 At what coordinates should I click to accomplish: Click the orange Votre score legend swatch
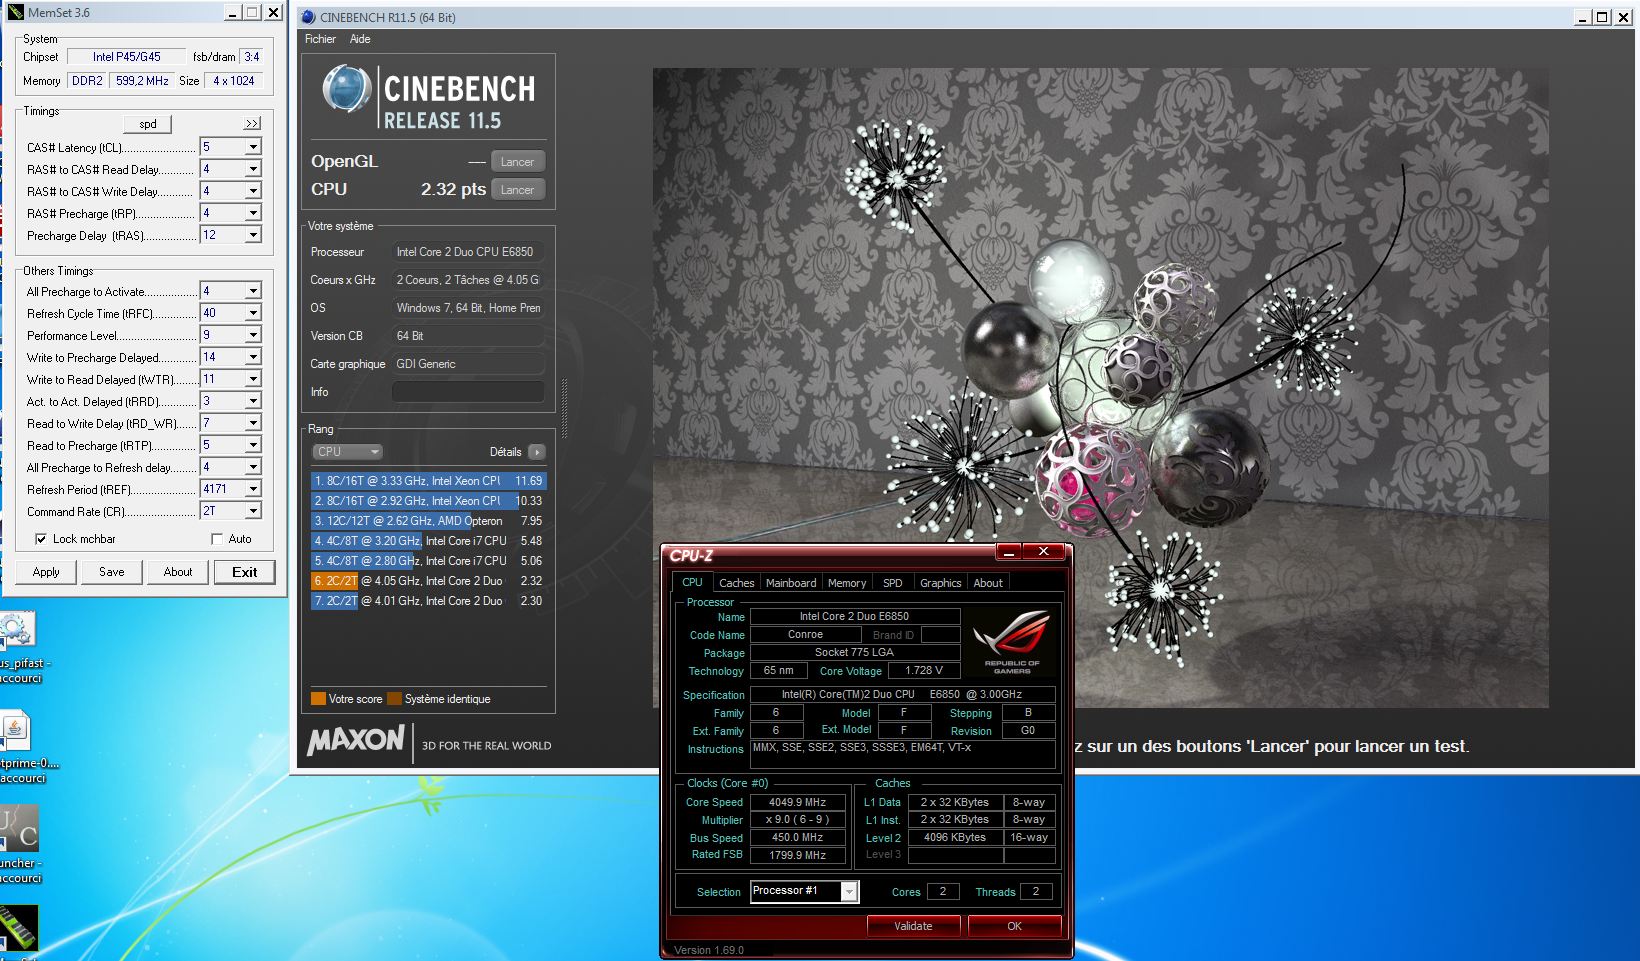318,699
